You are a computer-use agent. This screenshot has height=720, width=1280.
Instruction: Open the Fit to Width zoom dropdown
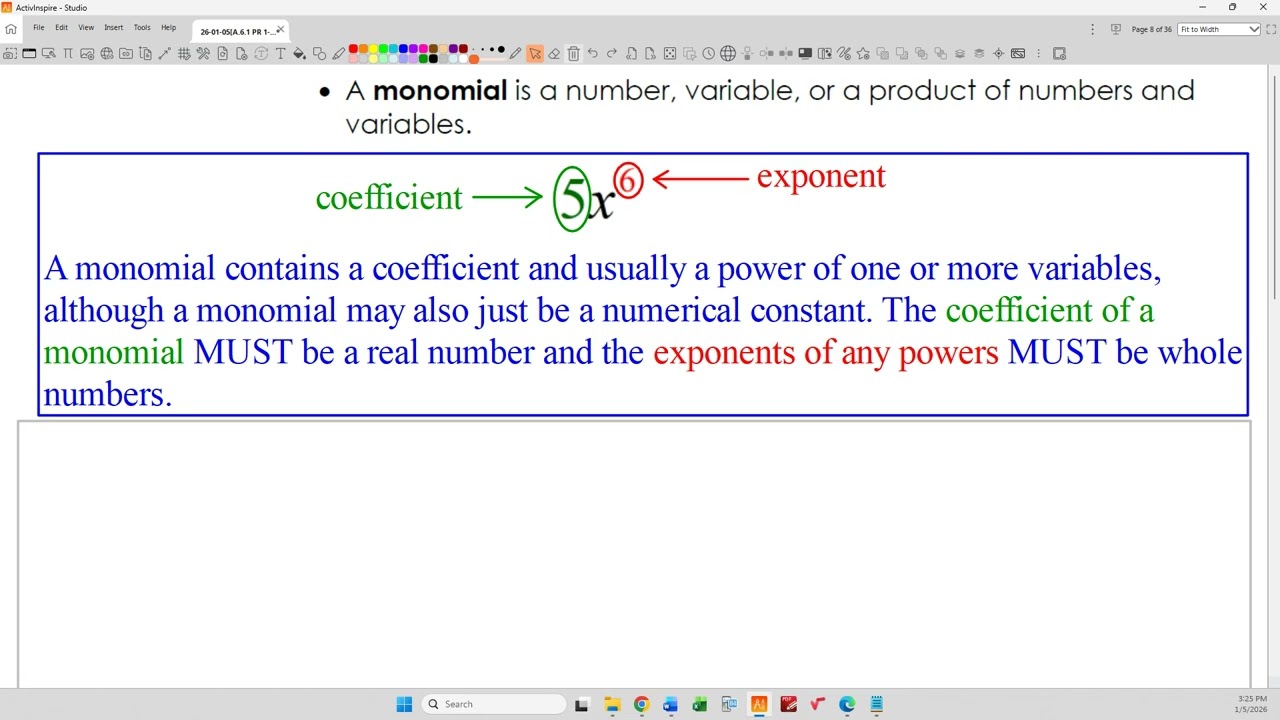tap(1219, 29)
